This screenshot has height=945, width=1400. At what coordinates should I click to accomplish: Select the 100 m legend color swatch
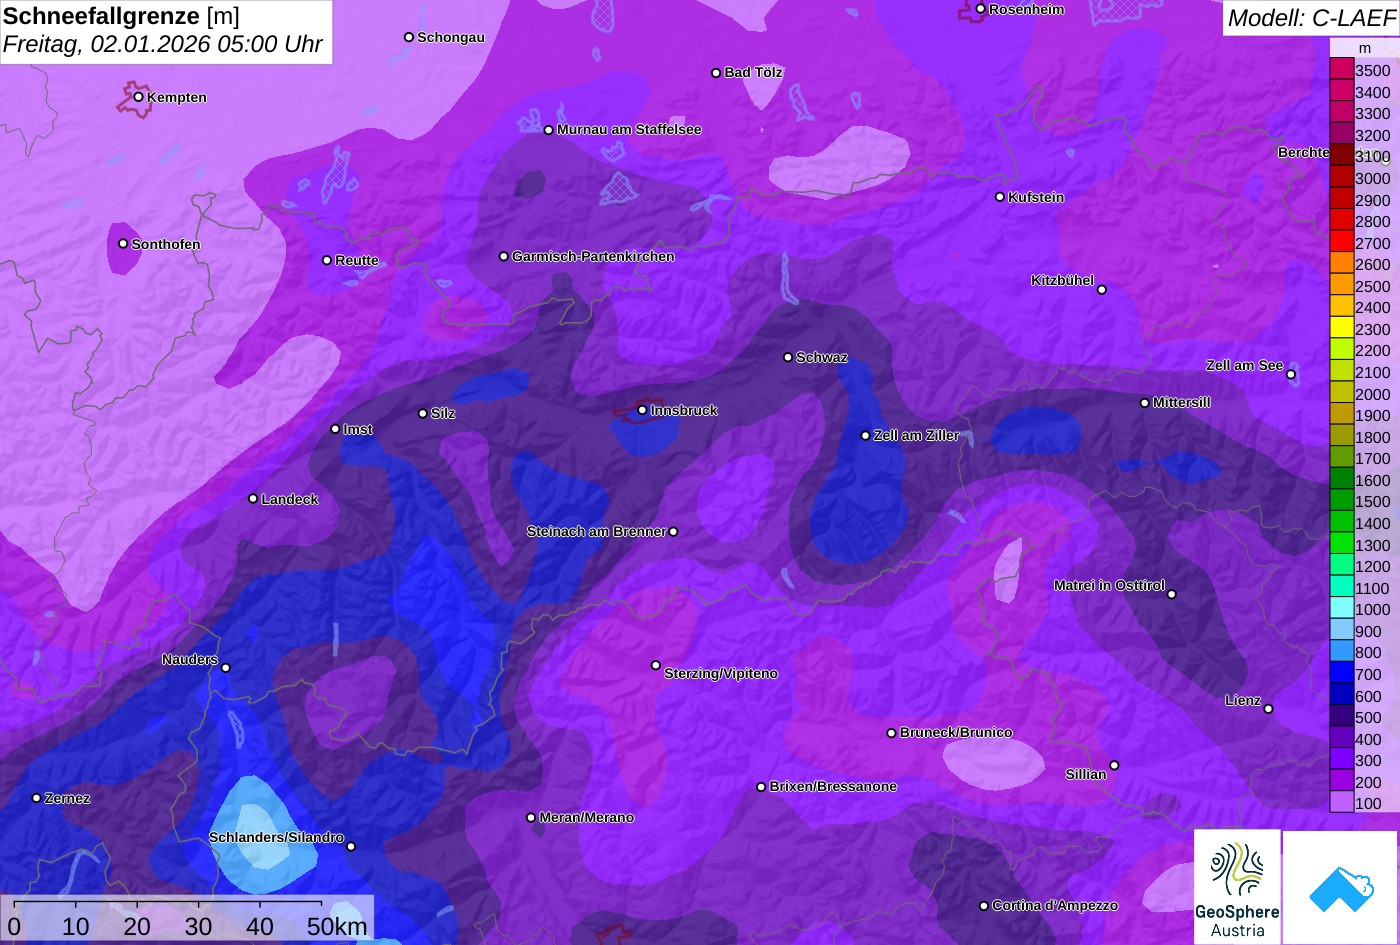coord(1342,803)
